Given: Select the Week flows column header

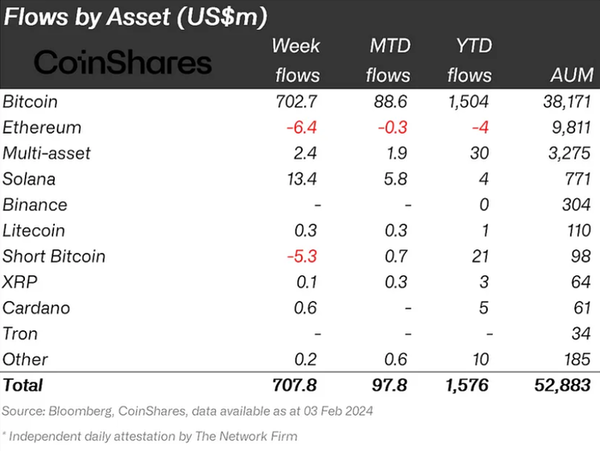Looking at the screenshot, I should pyautogui.click(x=295, y=60).
